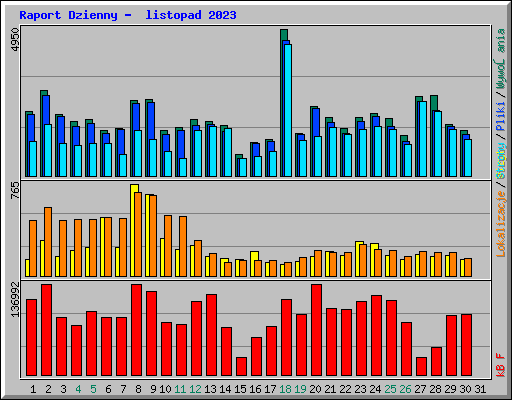Screen dimensions: 512x400
Task: Click day label 15 on the x-axis
Action: click(240, 389)
